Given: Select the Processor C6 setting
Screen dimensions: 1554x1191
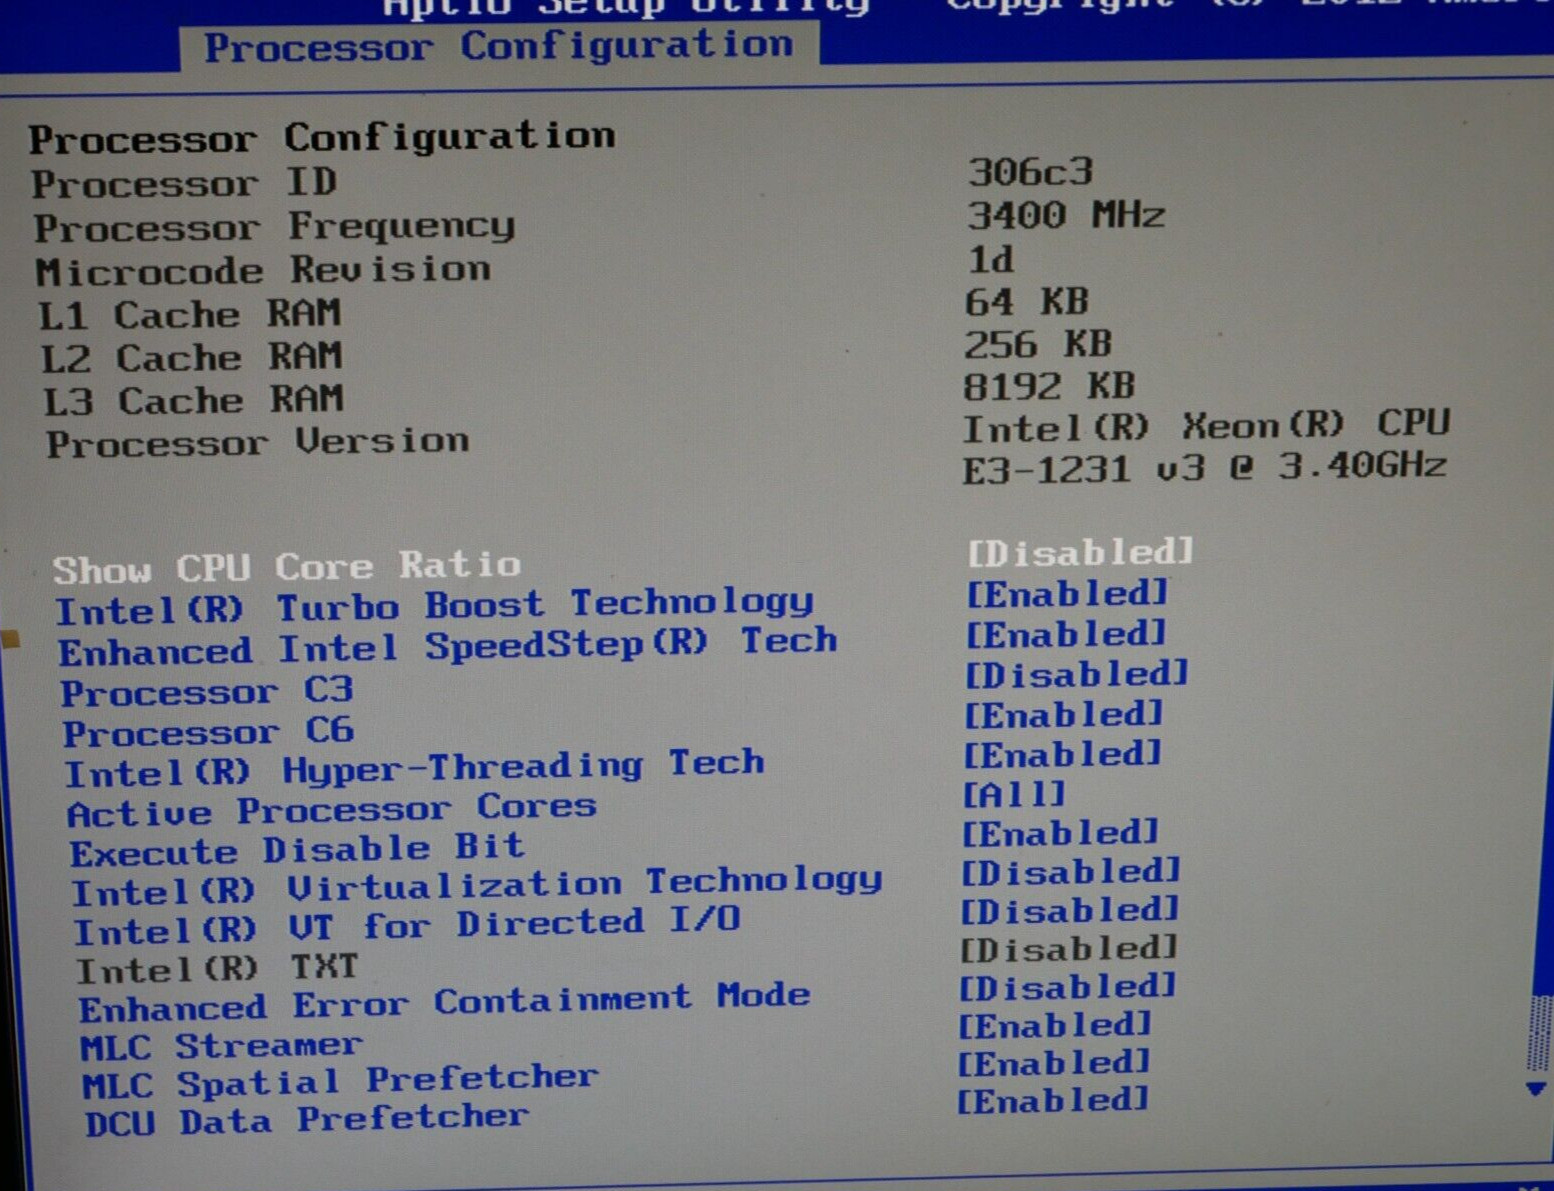Looking at the screenshot, I should 209,732.
